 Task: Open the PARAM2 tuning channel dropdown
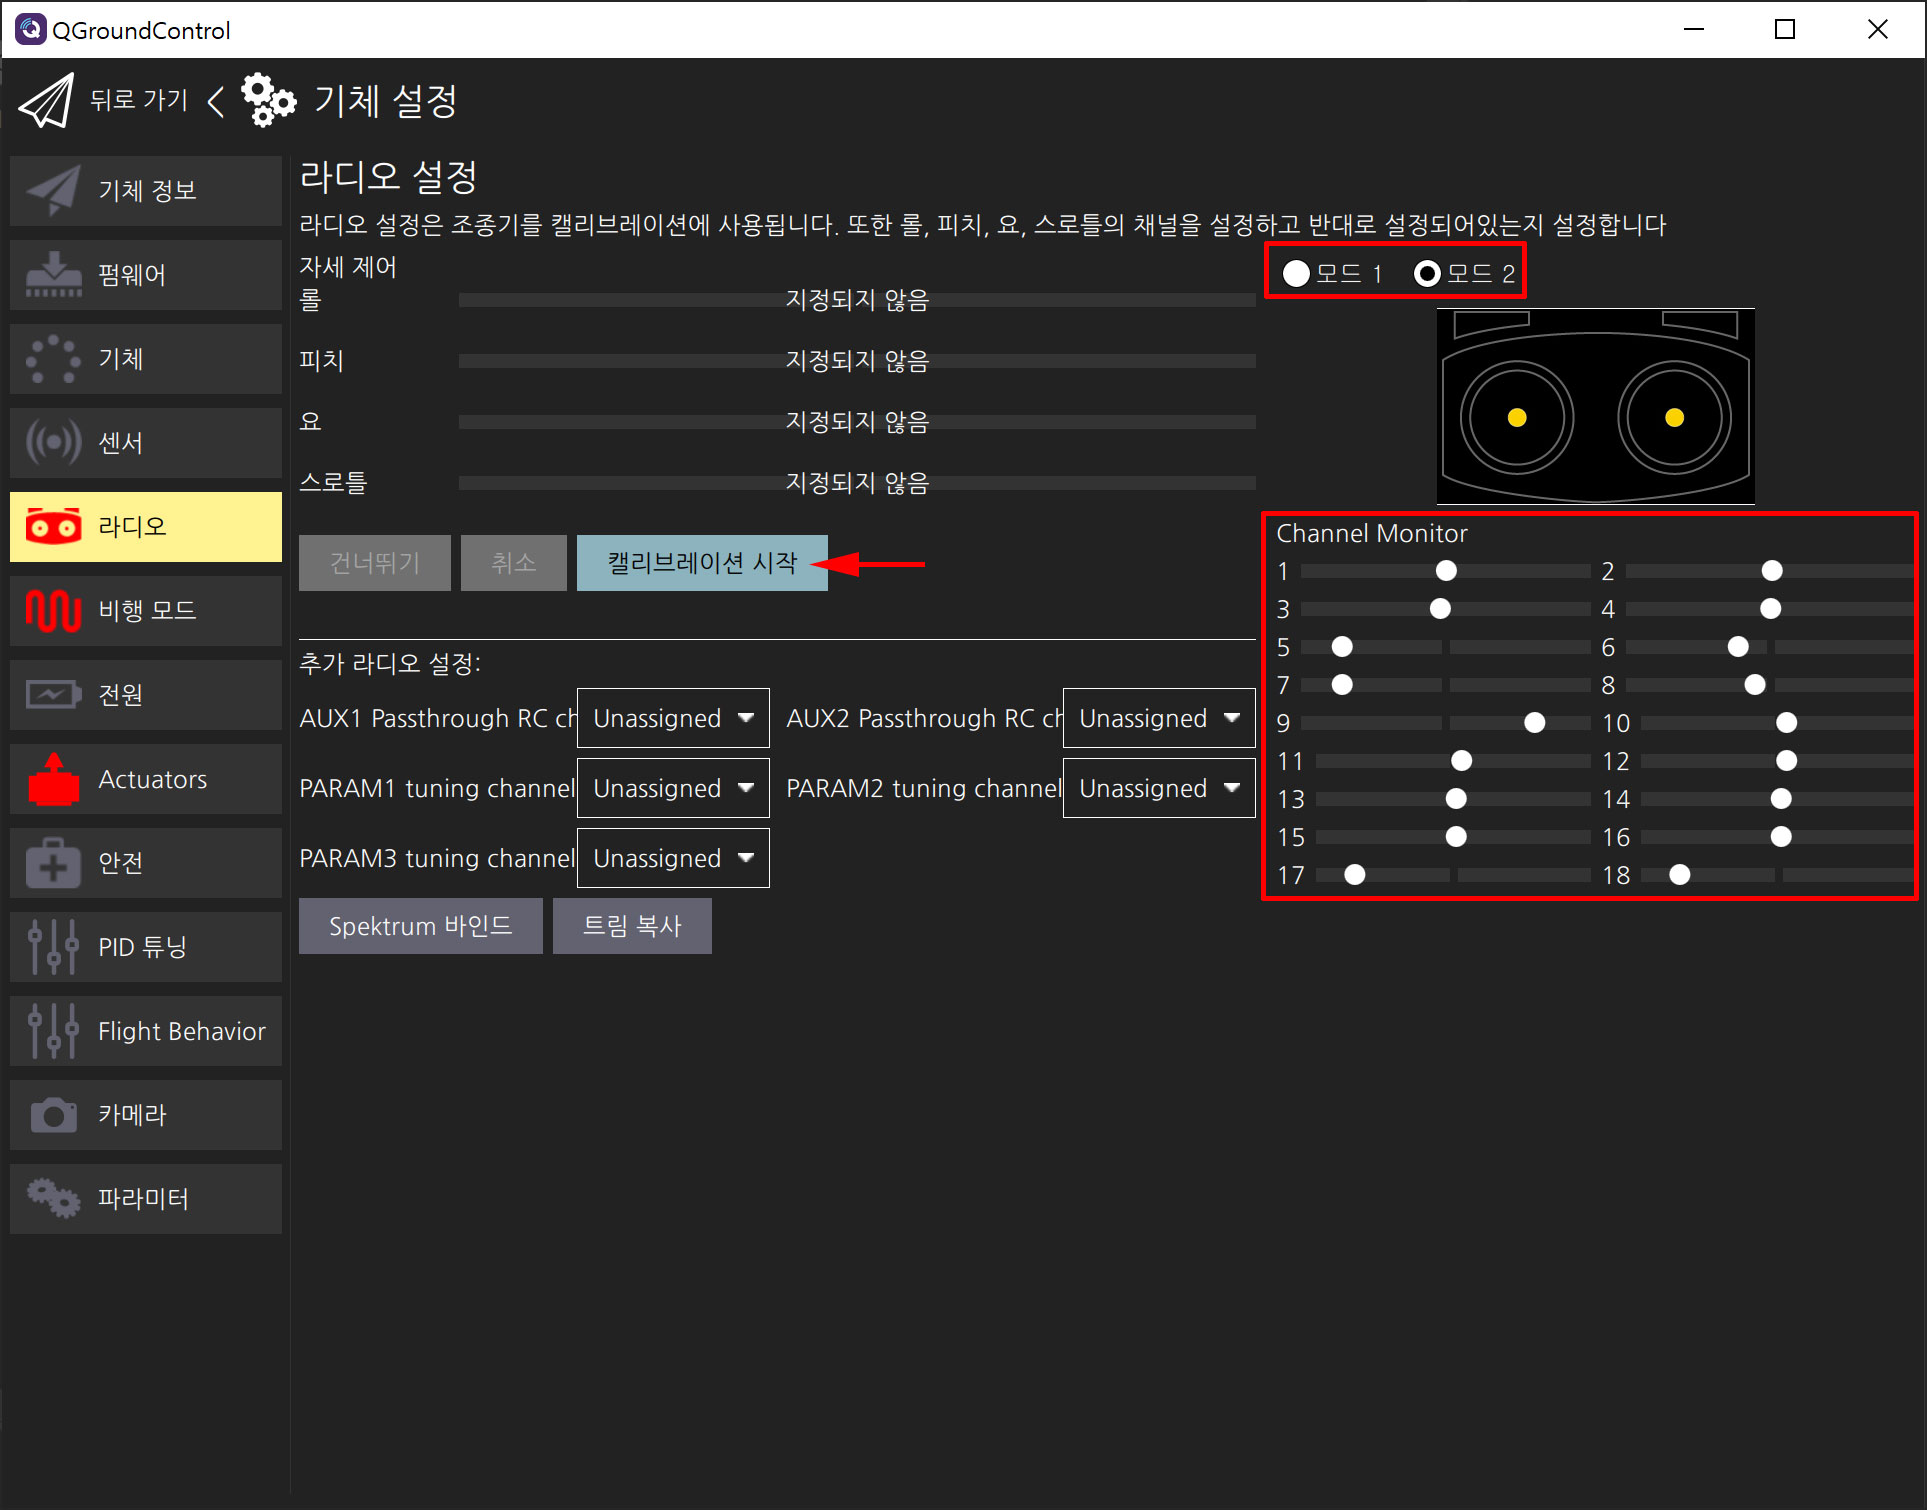[x=1158, y=788]
